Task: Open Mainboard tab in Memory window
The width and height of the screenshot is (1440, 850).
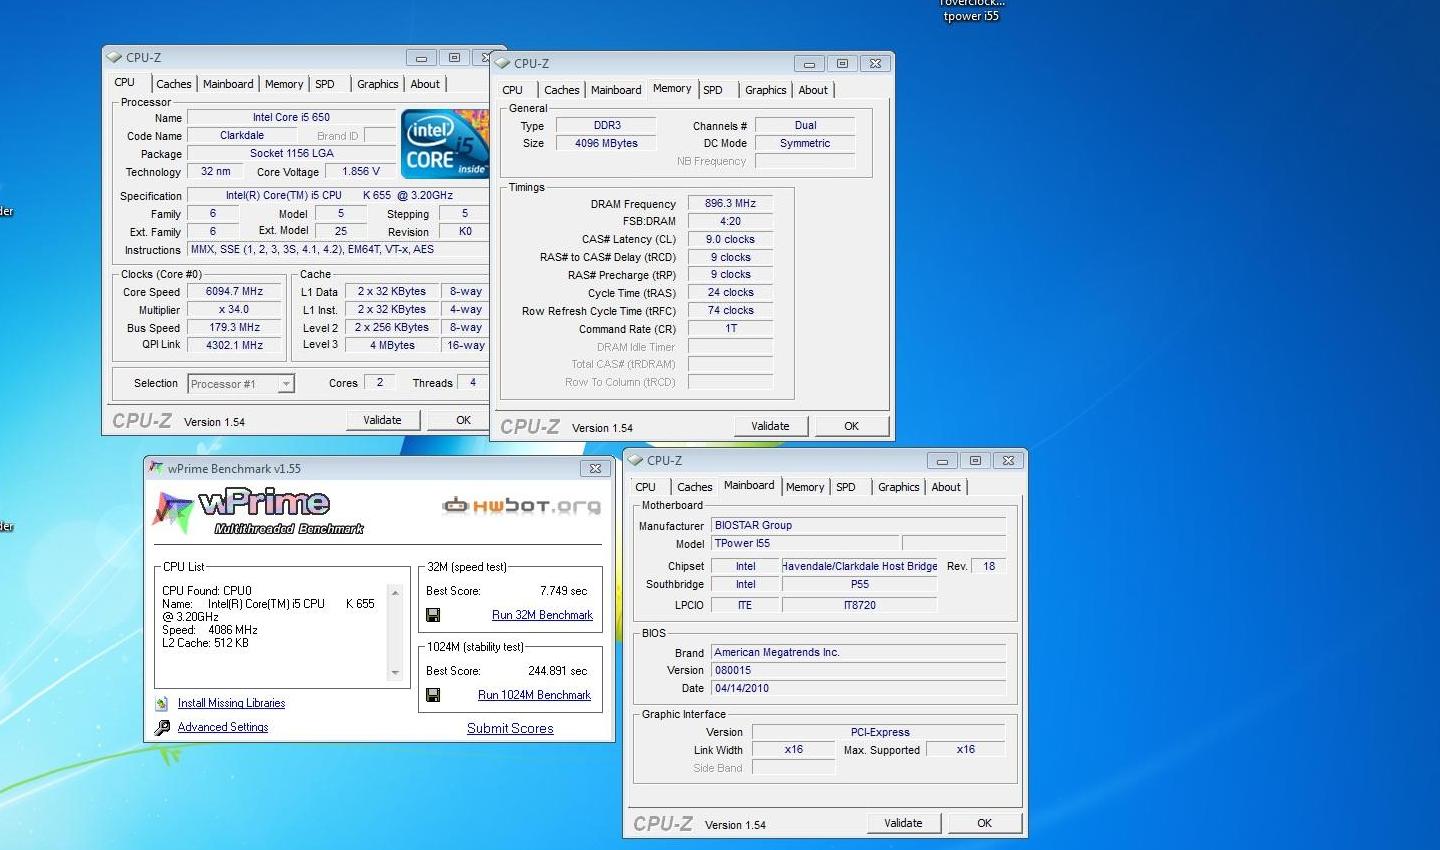Action: pyautogui.click(x=616, y=90)
